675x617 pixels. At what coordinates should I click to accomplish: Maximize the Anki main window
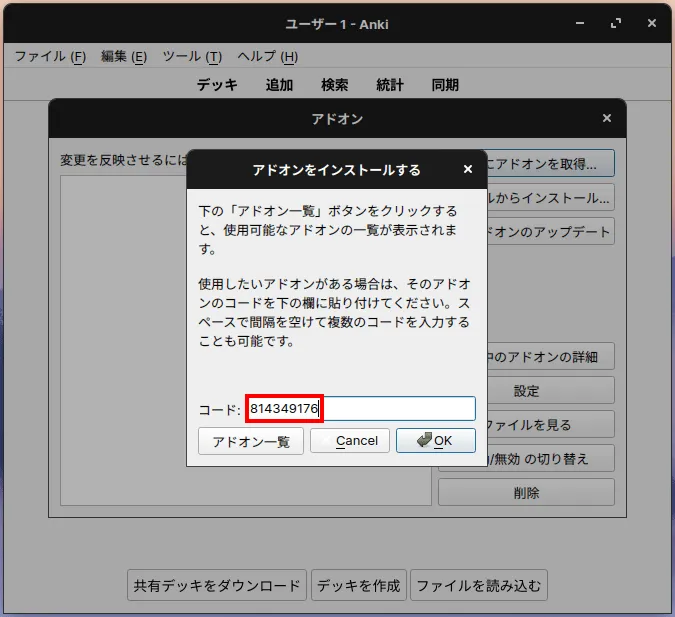click(616, 23)
